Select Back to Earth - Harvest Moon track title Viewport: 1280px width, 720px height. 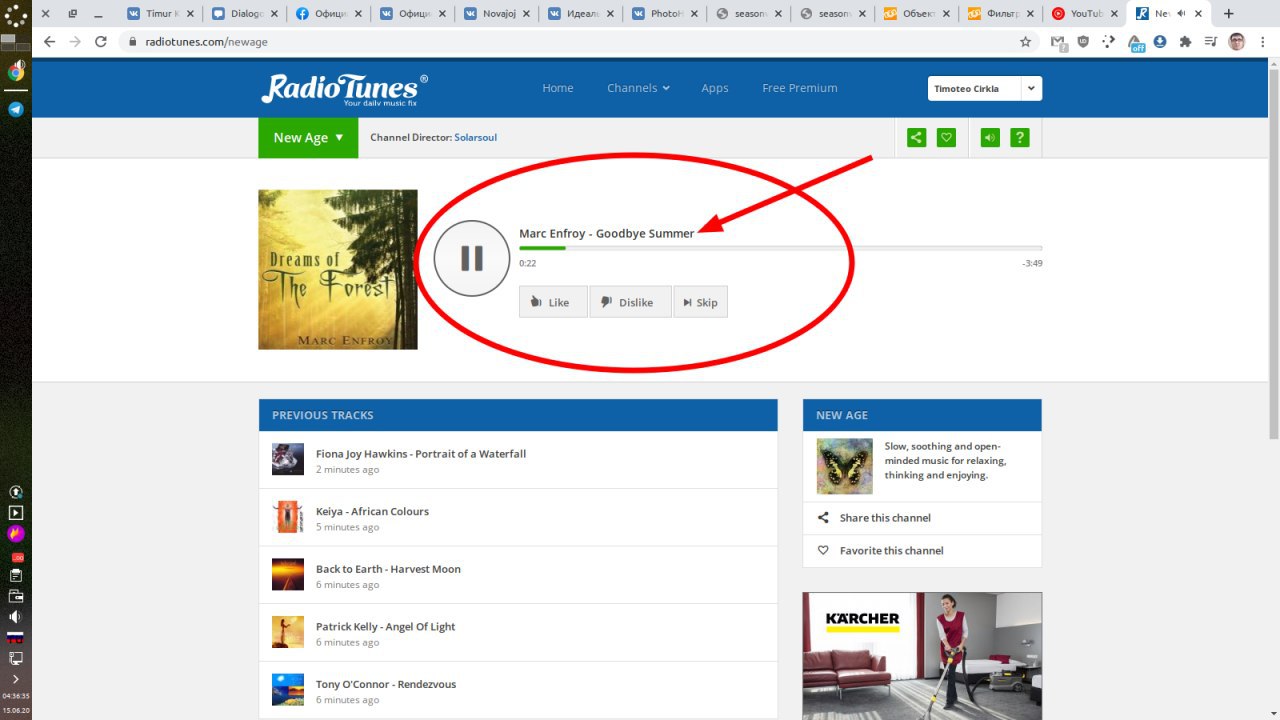coord(388,569)
